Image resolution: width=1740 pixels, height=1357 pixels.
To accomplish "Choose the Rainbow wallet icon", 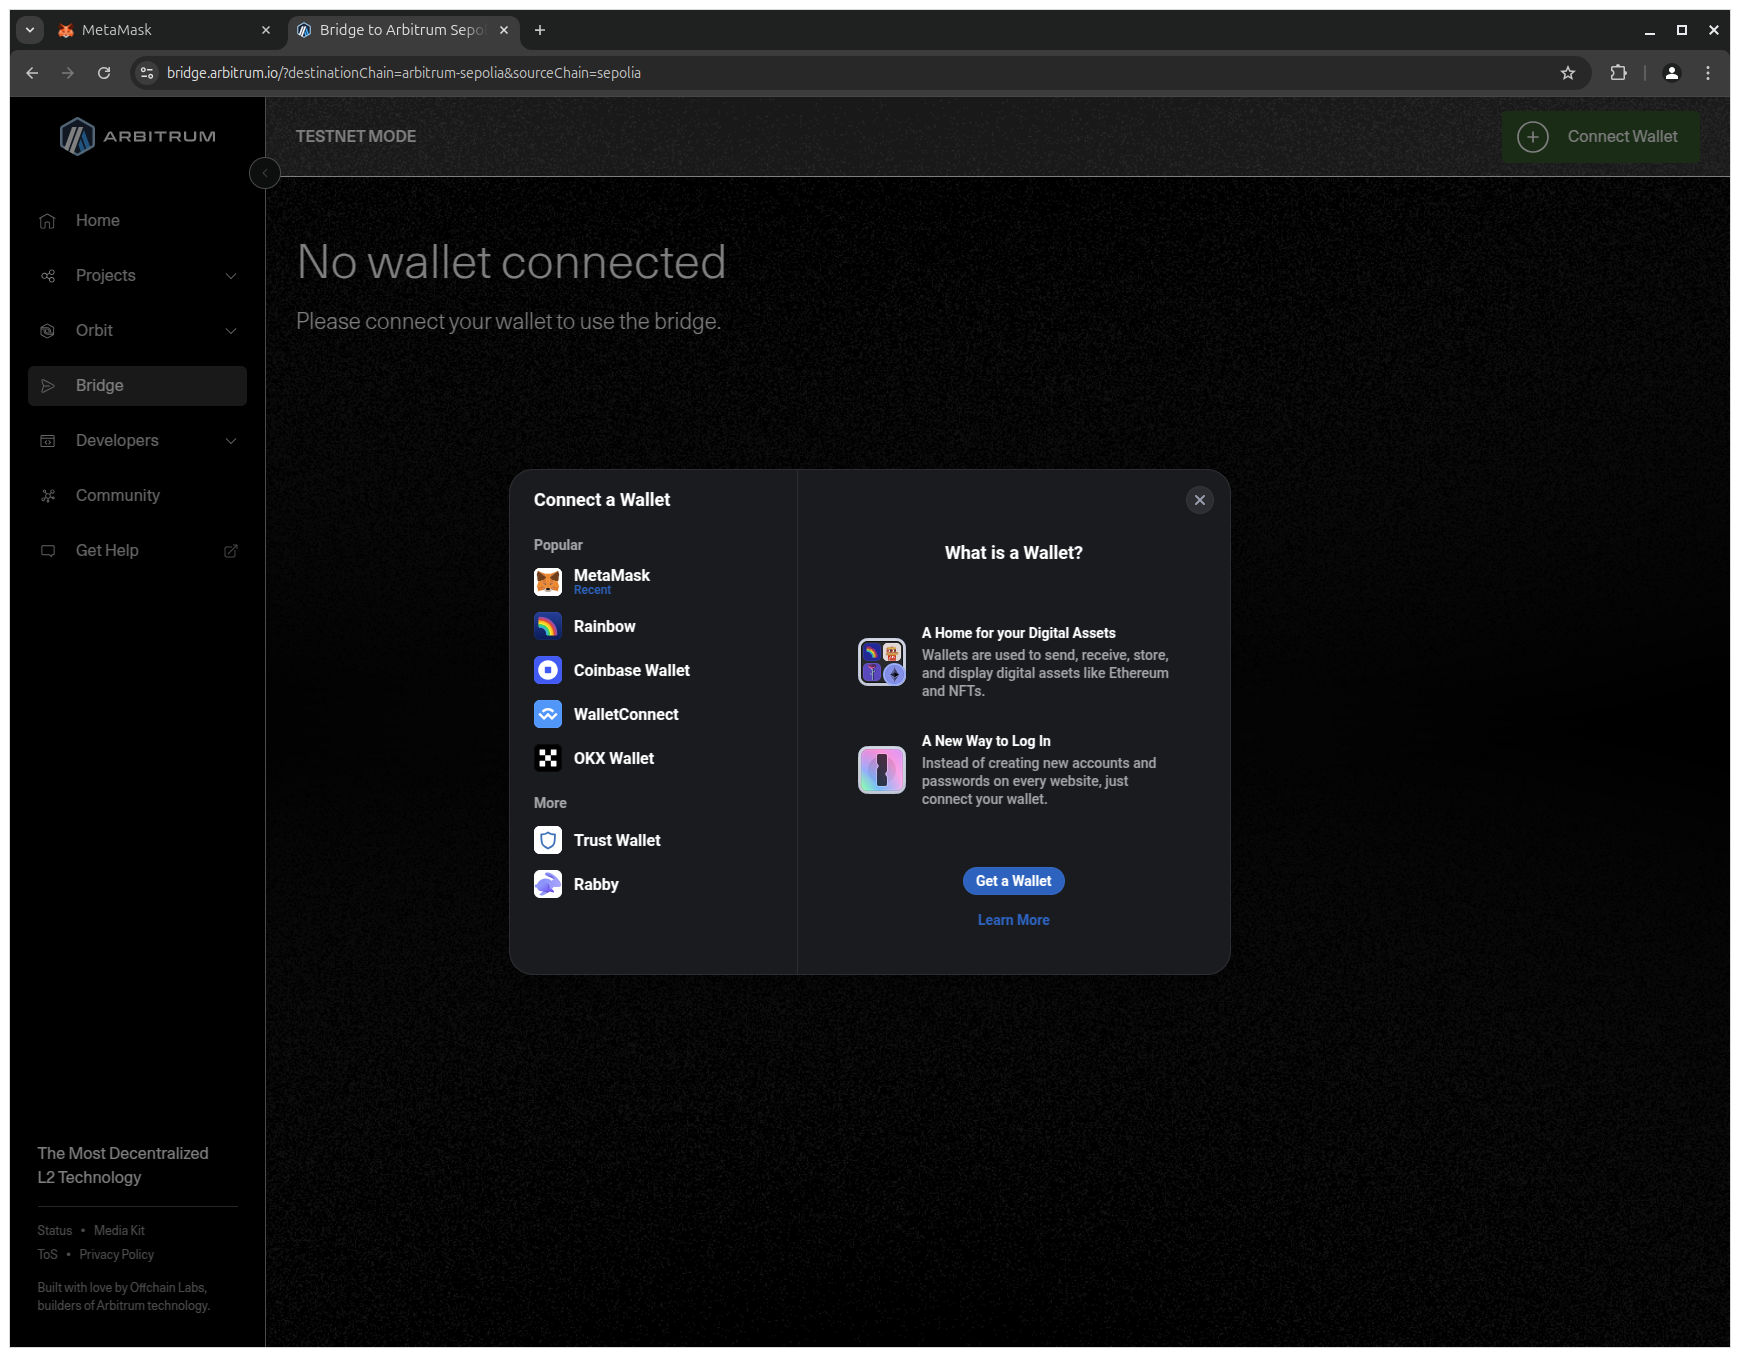I will (x=548, y=626).
